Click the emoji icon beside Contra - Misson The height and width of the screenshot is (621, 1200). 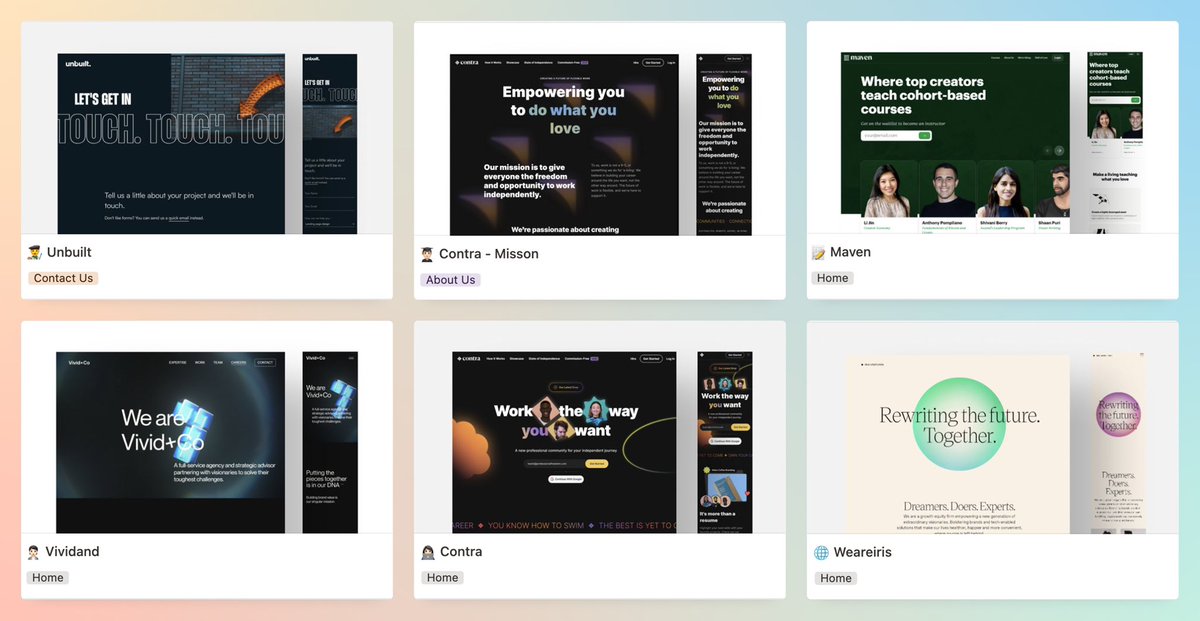(428, 255)
